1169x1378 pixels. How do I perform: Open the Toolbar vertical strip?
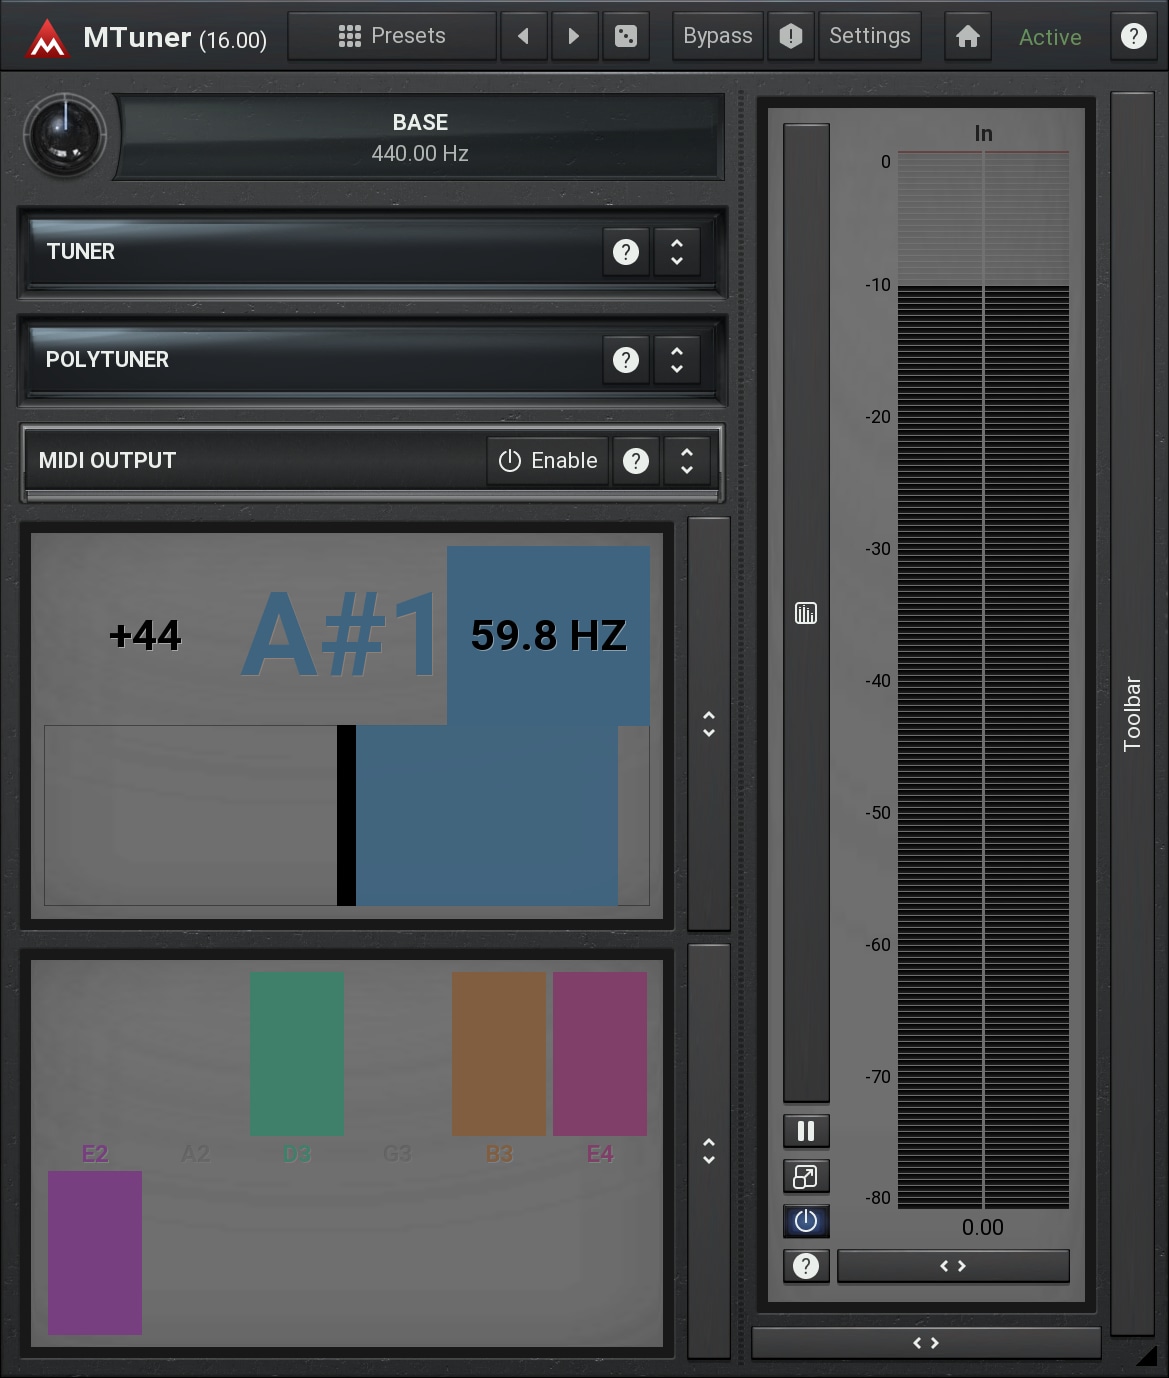pos(1132,714)
